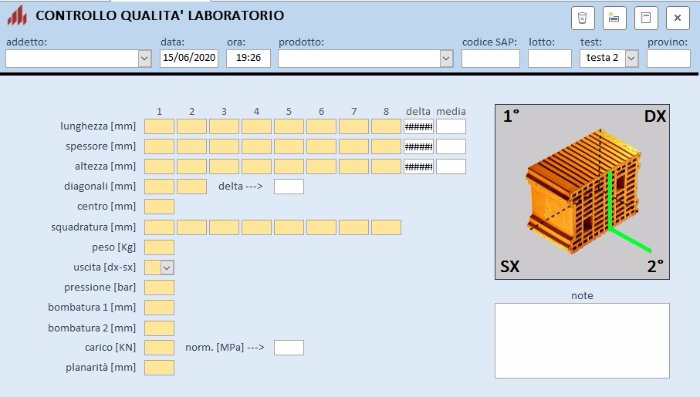Expand the prodotto combo box

(446, 59)
